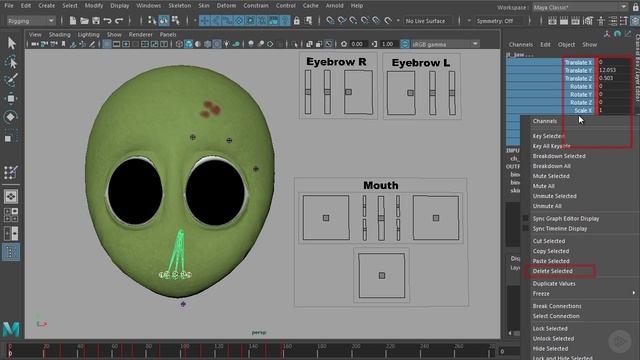Open a scene using the folder icon
Image resolution: width=640 pixels, height=360 pixels.
point(84,20)
